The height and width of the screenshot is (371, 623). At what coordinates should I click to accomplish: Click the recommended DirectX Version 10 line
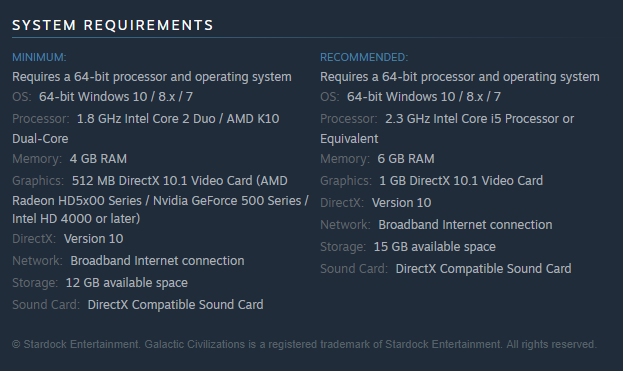(375, 203)
